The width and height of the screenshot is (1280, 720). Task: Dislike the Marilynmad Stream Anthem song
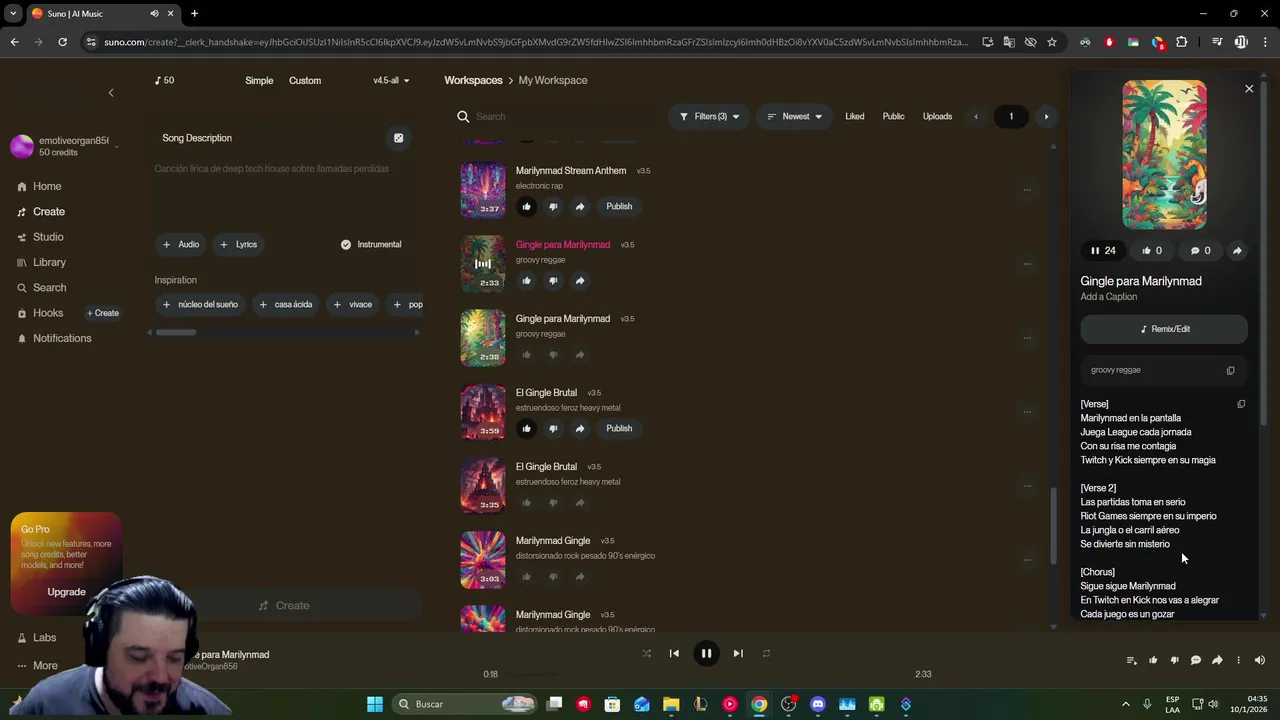(x=553, y=206)
